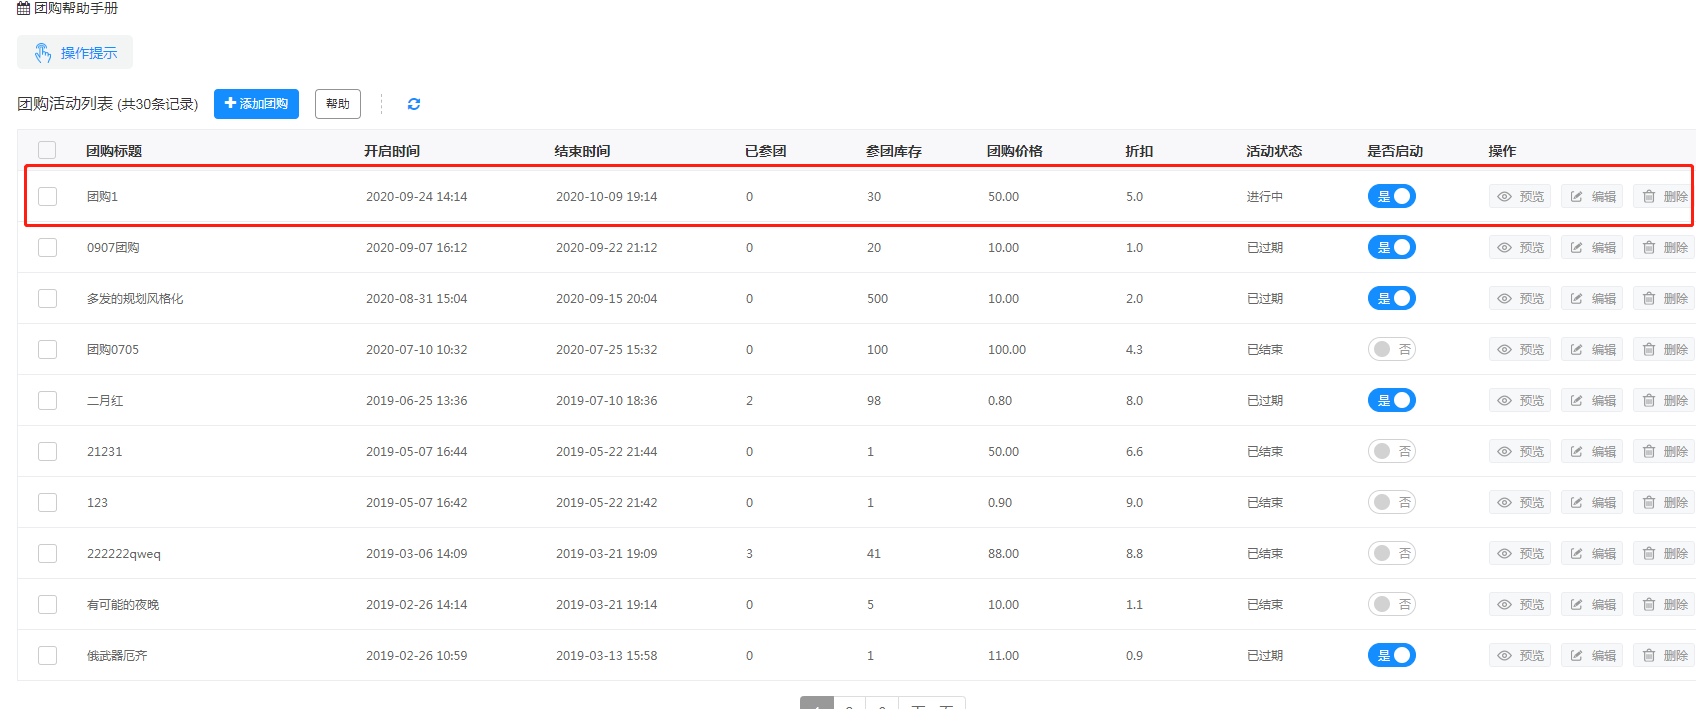Screen dimensions: 1696x709
Task: Turn off the 启动 toggle for 俄武器厄齐
Action: 1391,656
